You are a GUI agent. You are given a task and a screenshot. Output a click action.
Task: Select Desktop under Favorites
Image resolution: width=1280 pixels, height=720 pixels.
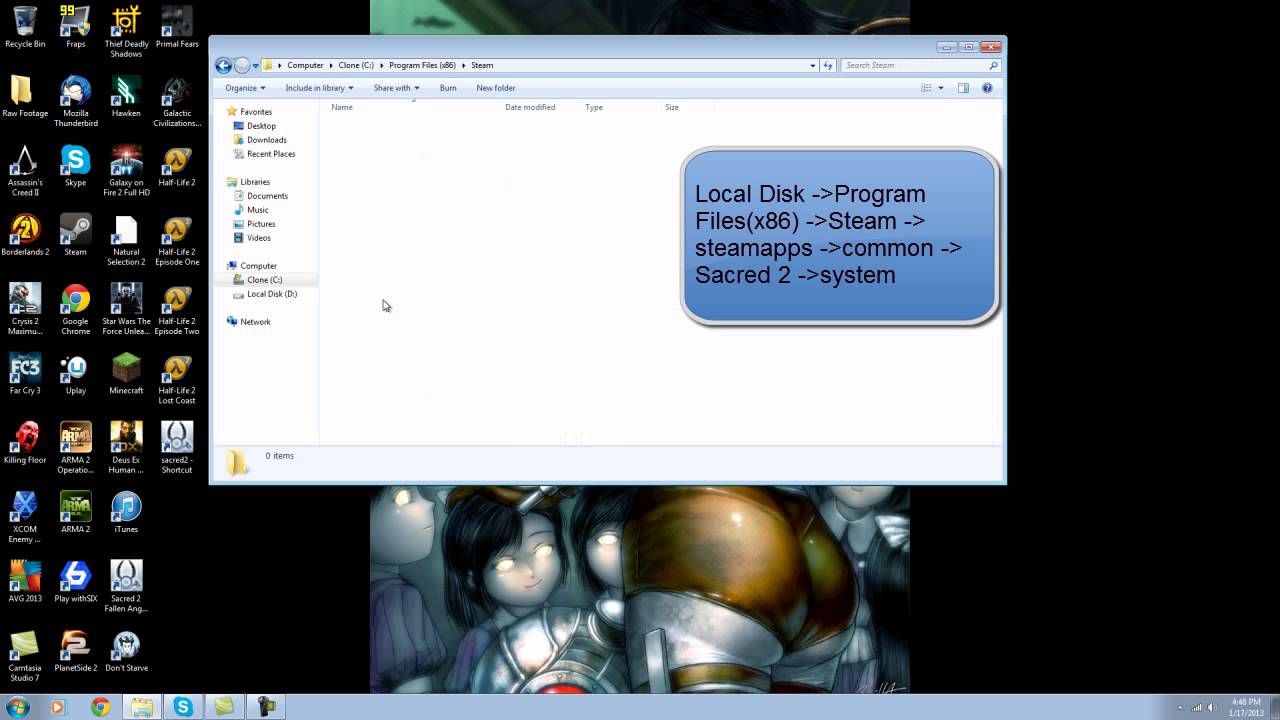pos(262,126)
